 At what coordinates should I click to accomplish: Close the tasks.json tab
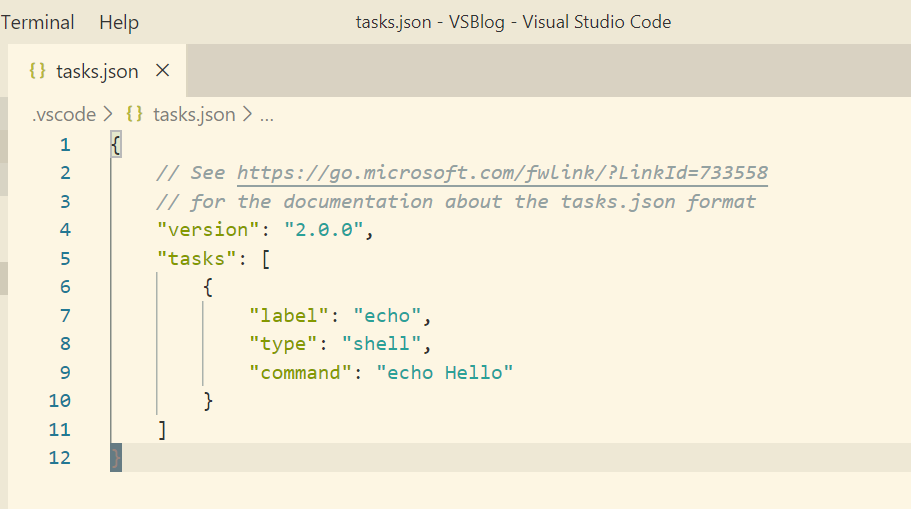pyautogui.click(x=163, y=71)
